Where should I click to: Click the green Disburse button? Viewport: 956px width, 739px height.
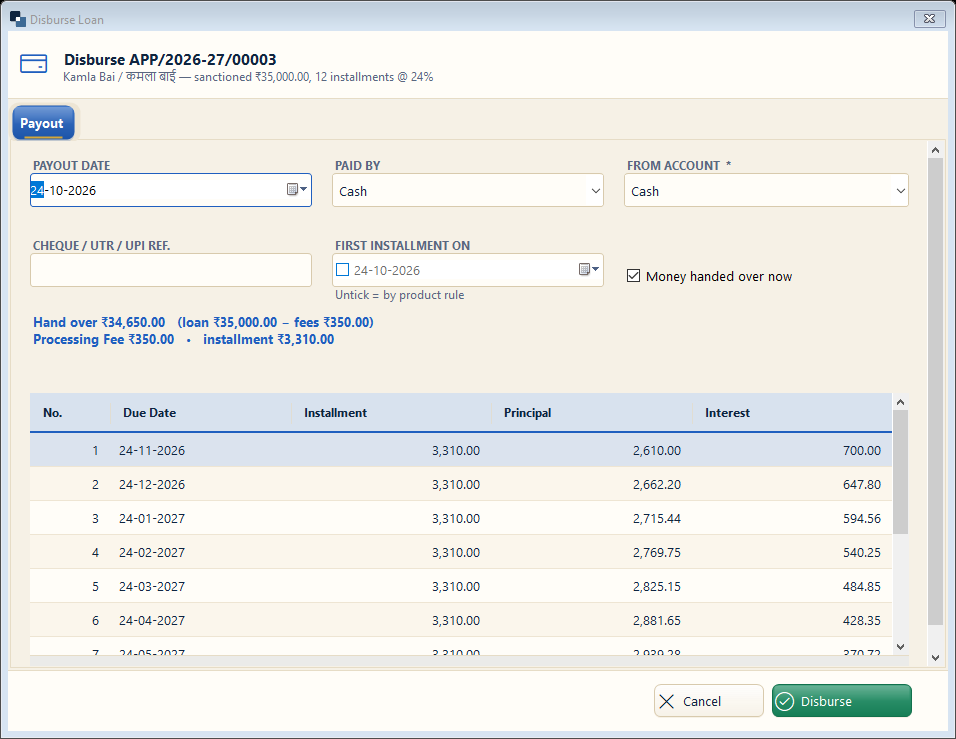(x=841, y=701)
